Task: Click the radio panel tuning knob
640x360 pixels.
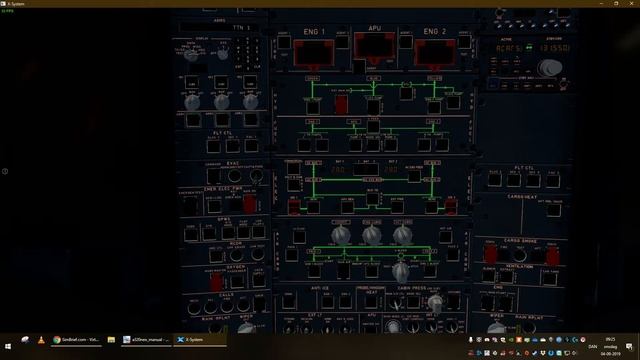Action: (549, 68)
